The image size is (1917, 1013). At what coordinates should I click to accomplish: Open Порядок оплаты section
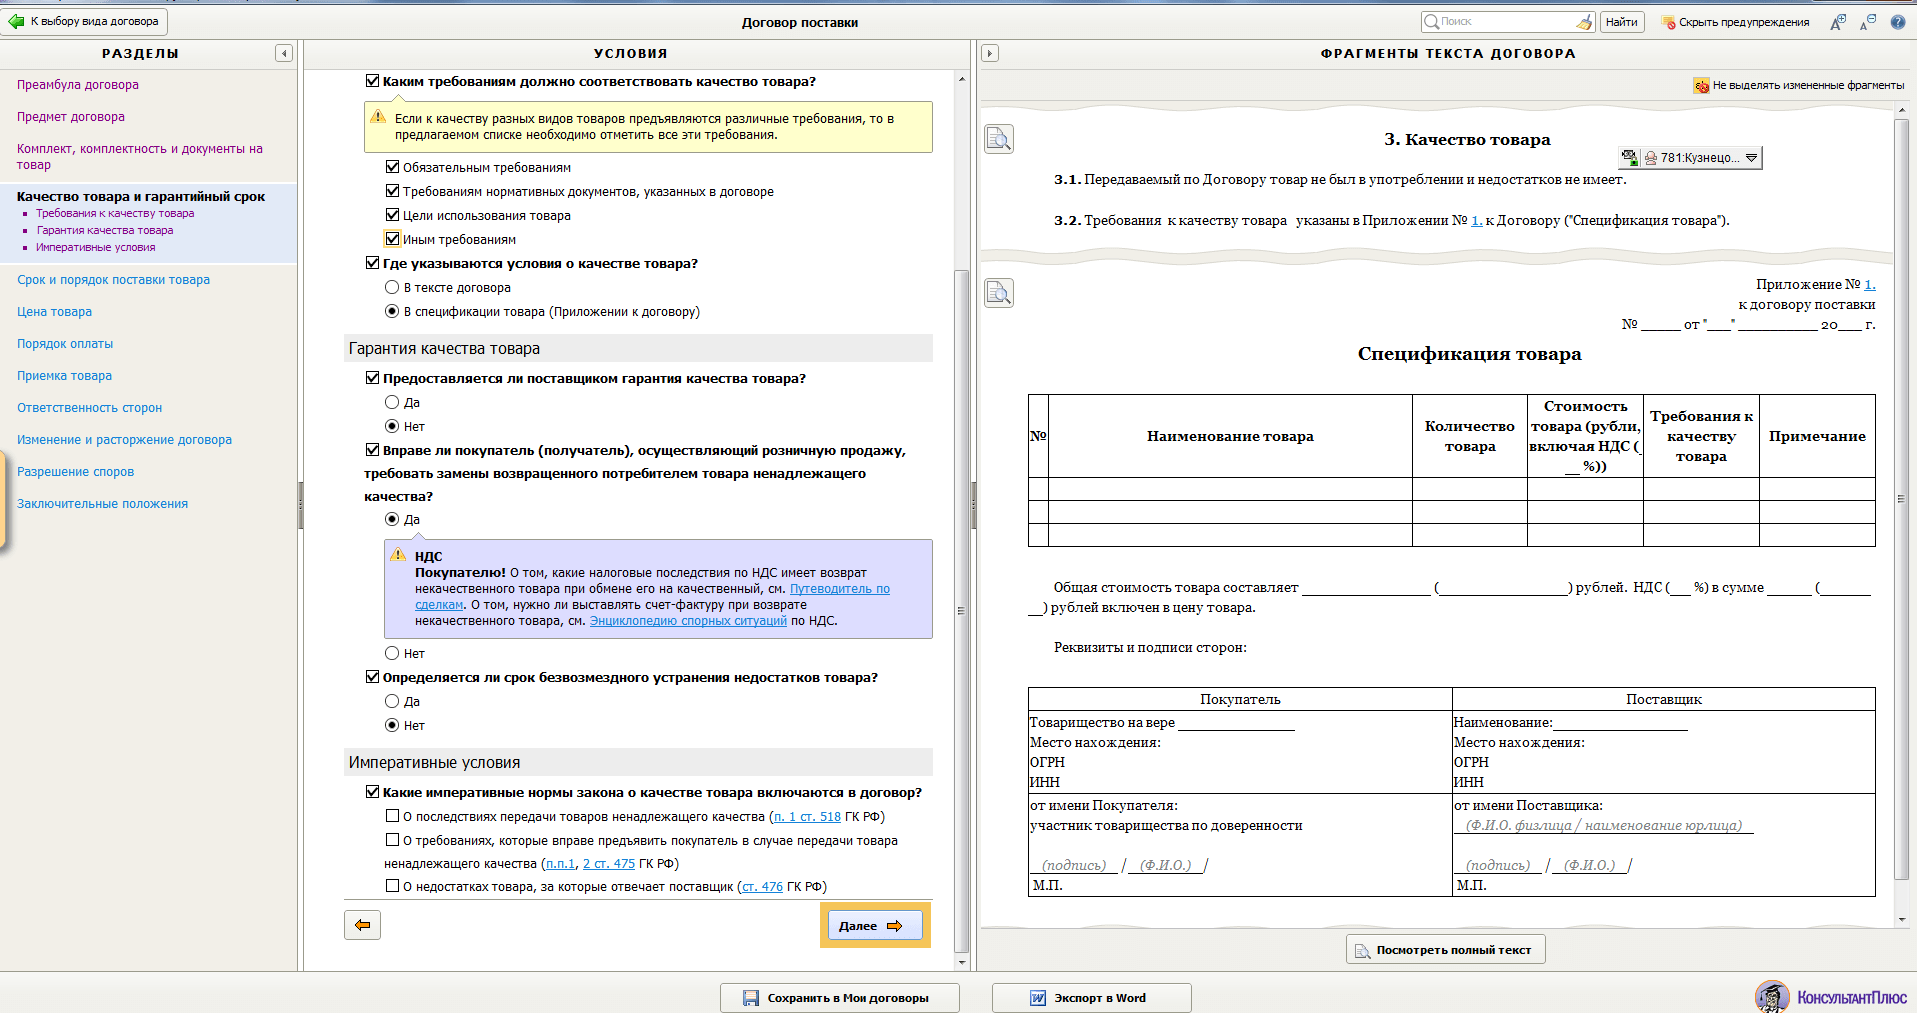click(x=65, y=344)
